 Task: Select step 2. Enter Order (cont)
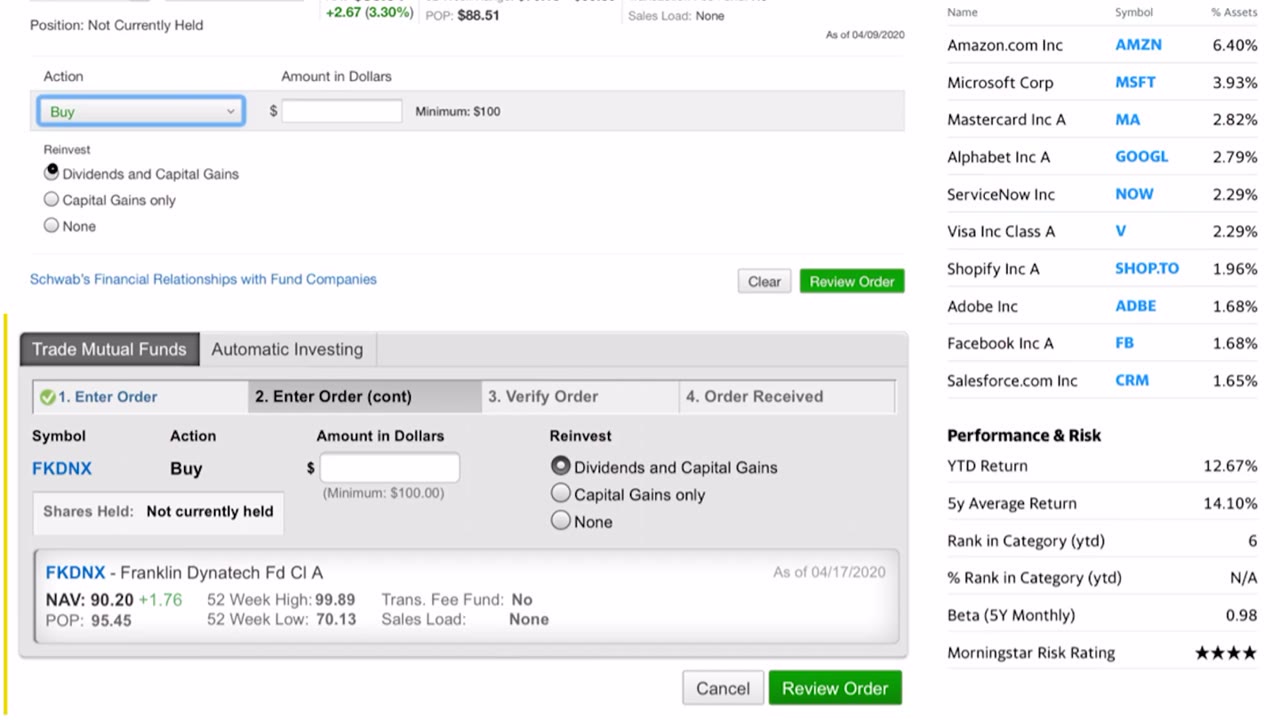point(364,396)
